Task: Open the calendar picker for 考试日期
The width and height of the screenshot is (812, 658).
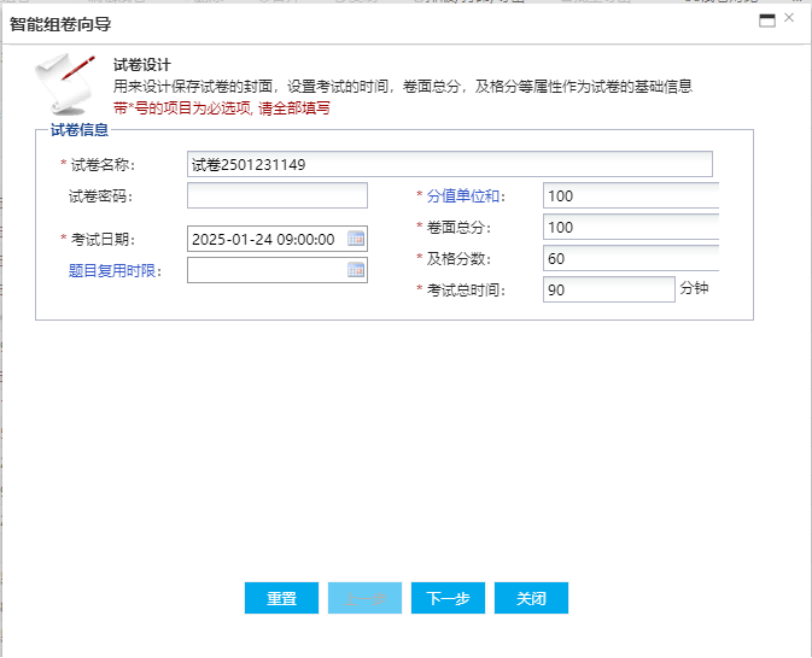Action: click(356, 239)
